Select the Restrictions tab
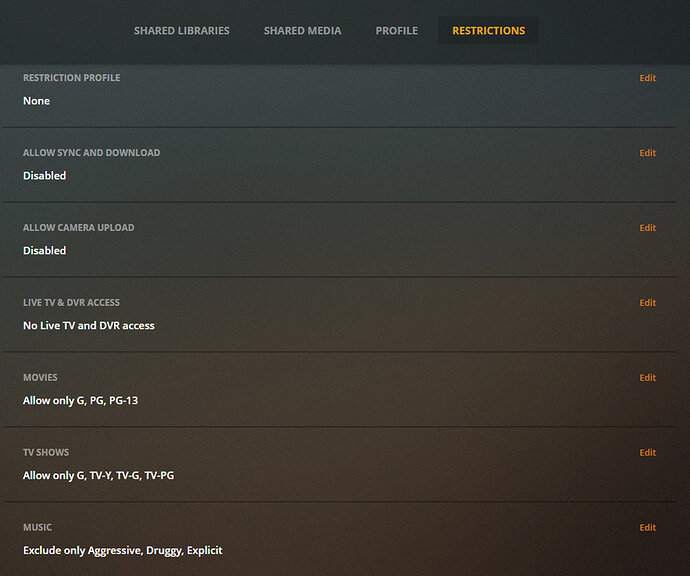Image resolution: width=690 pixels, height=576 pixels. pos(488,31)
